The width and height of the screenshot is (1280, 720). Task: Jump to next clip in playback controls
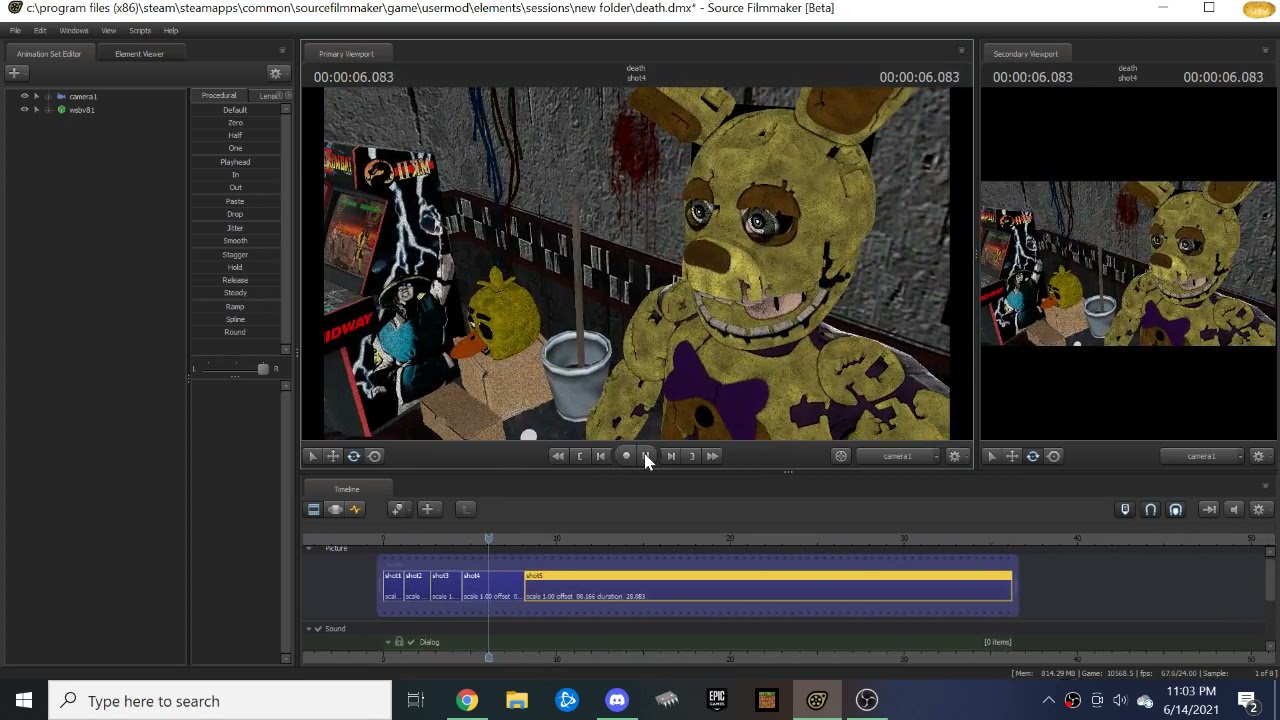pyautogui.click(x=671, y=456)
